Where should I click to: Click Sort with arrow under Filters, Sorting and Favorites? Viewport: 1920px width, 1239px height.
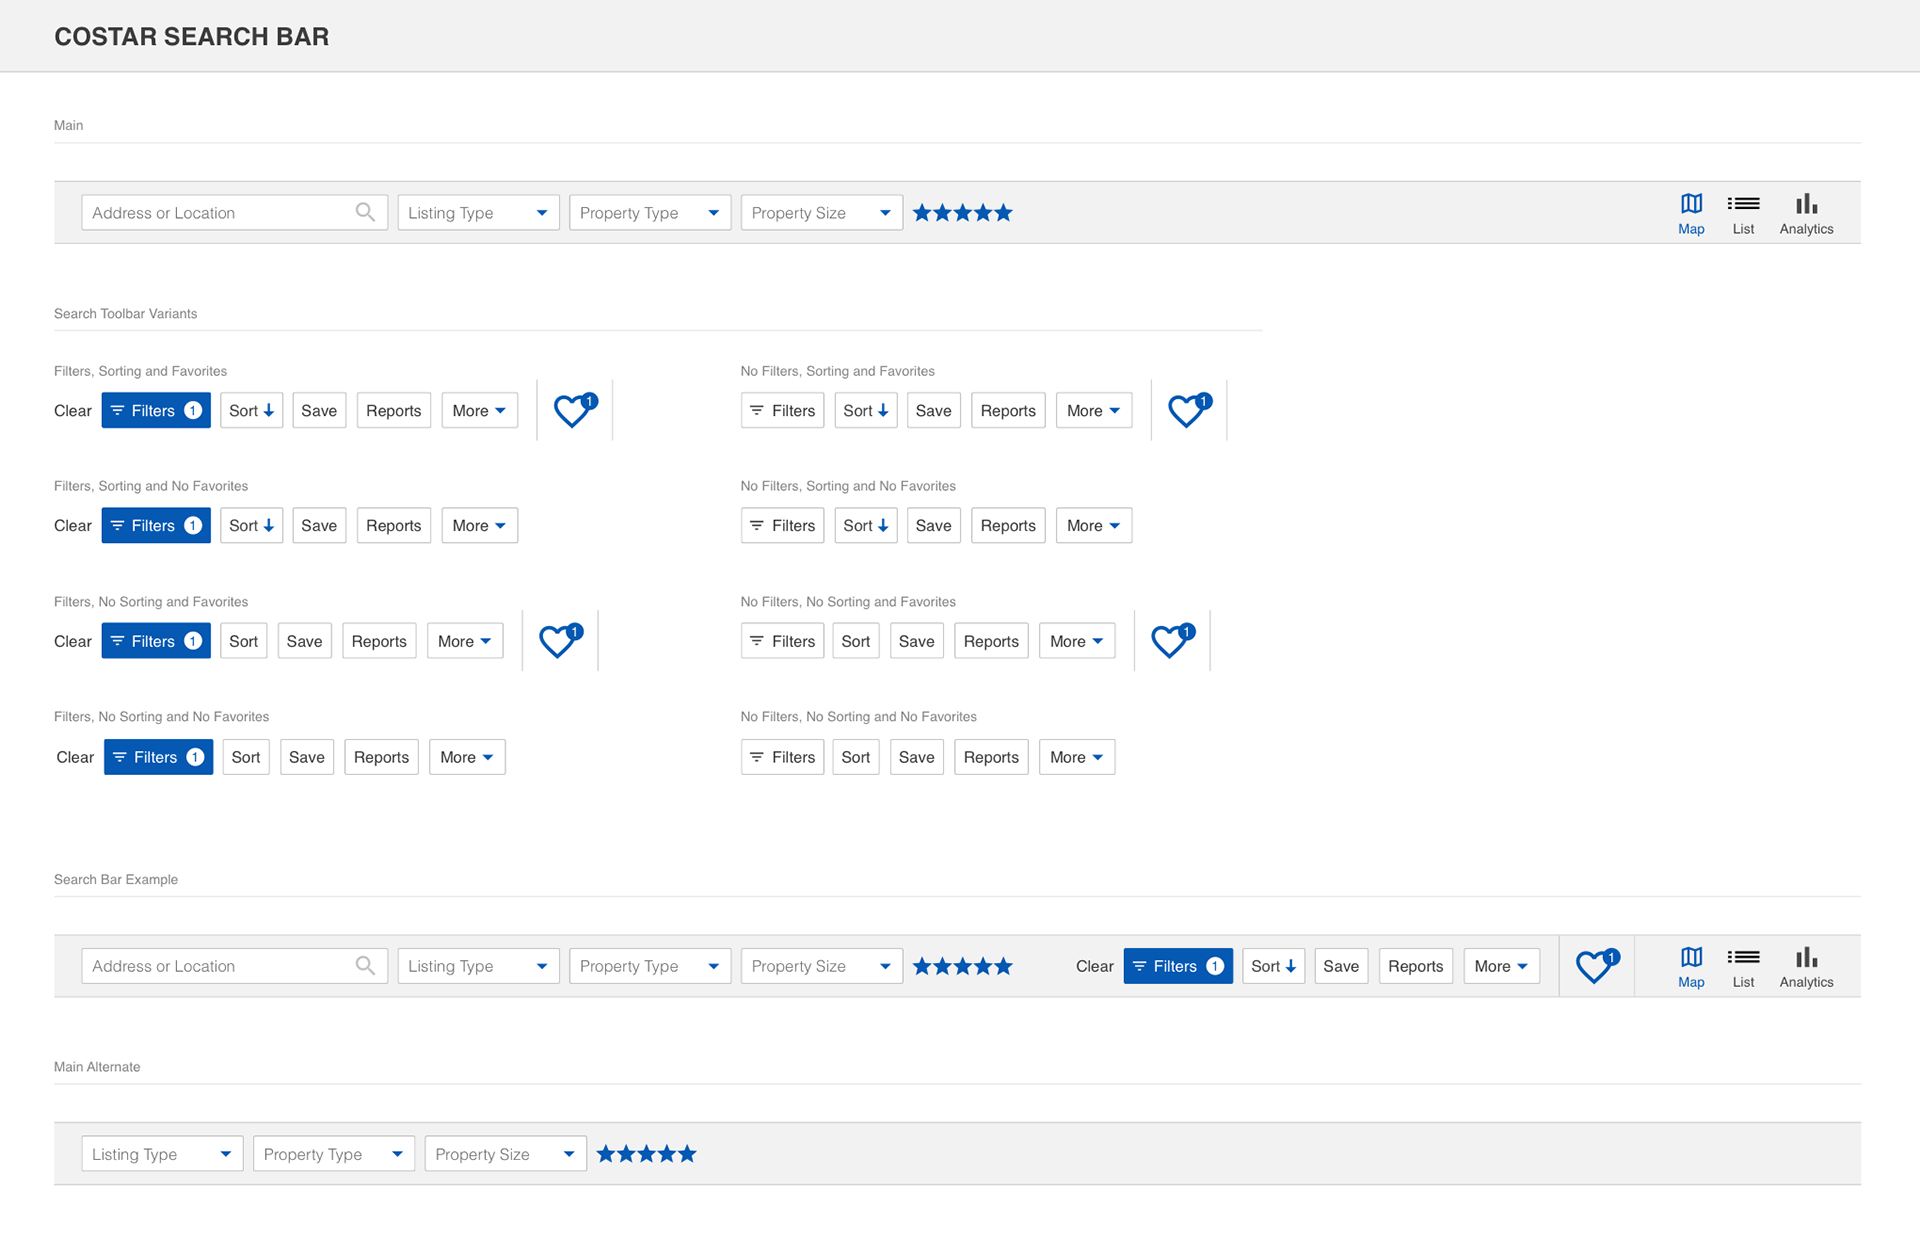point(252,410)
